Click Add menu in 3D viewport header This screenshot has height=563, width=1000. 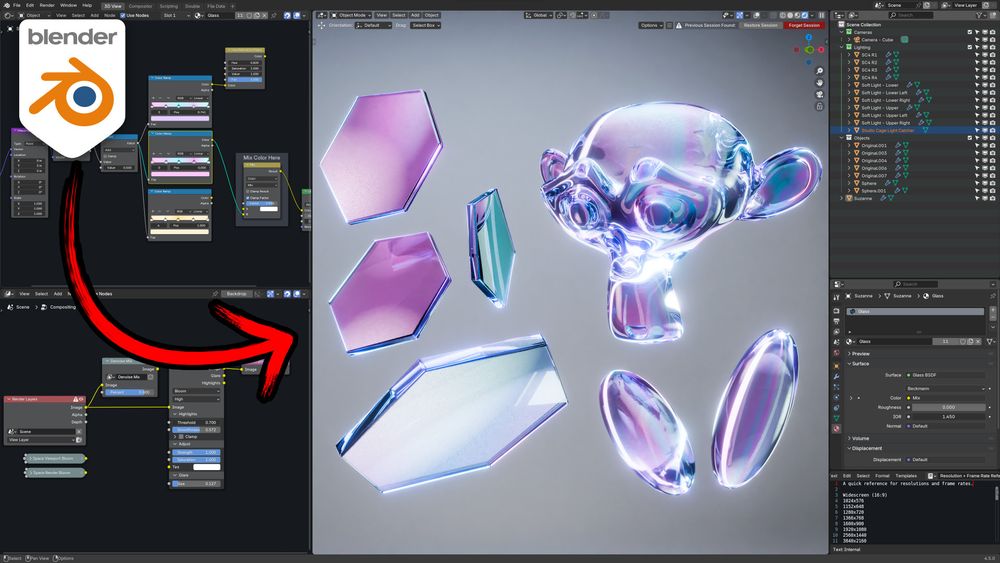point(415,15)
